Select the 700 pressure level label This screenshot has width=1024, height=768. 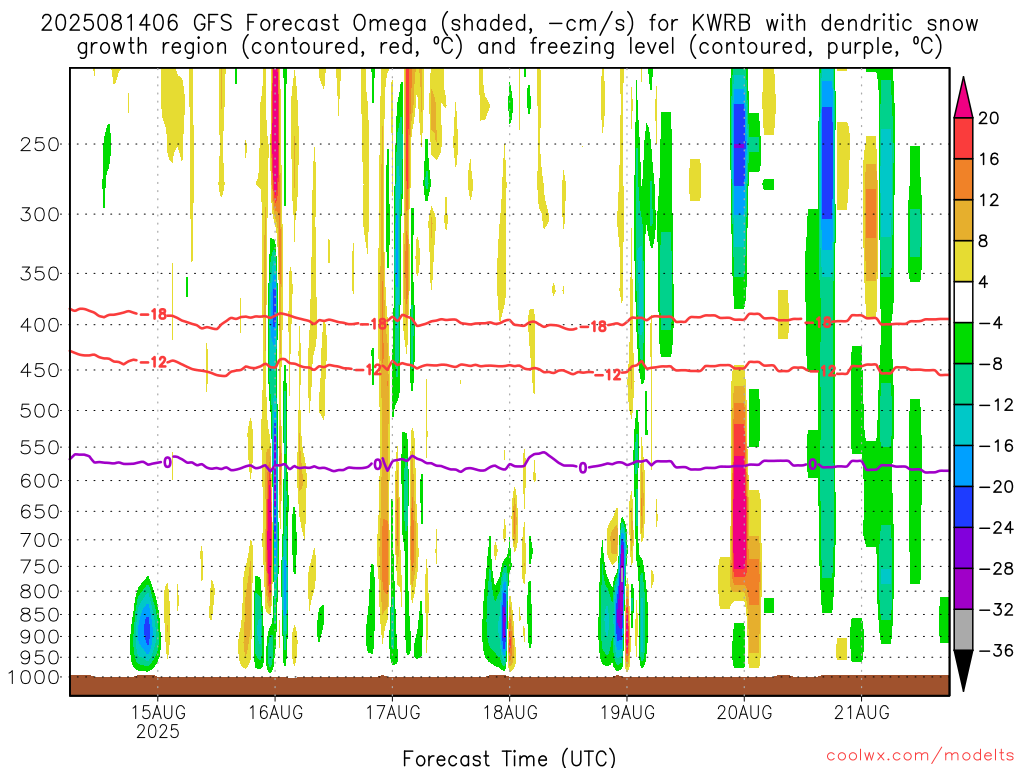(40, 540)
